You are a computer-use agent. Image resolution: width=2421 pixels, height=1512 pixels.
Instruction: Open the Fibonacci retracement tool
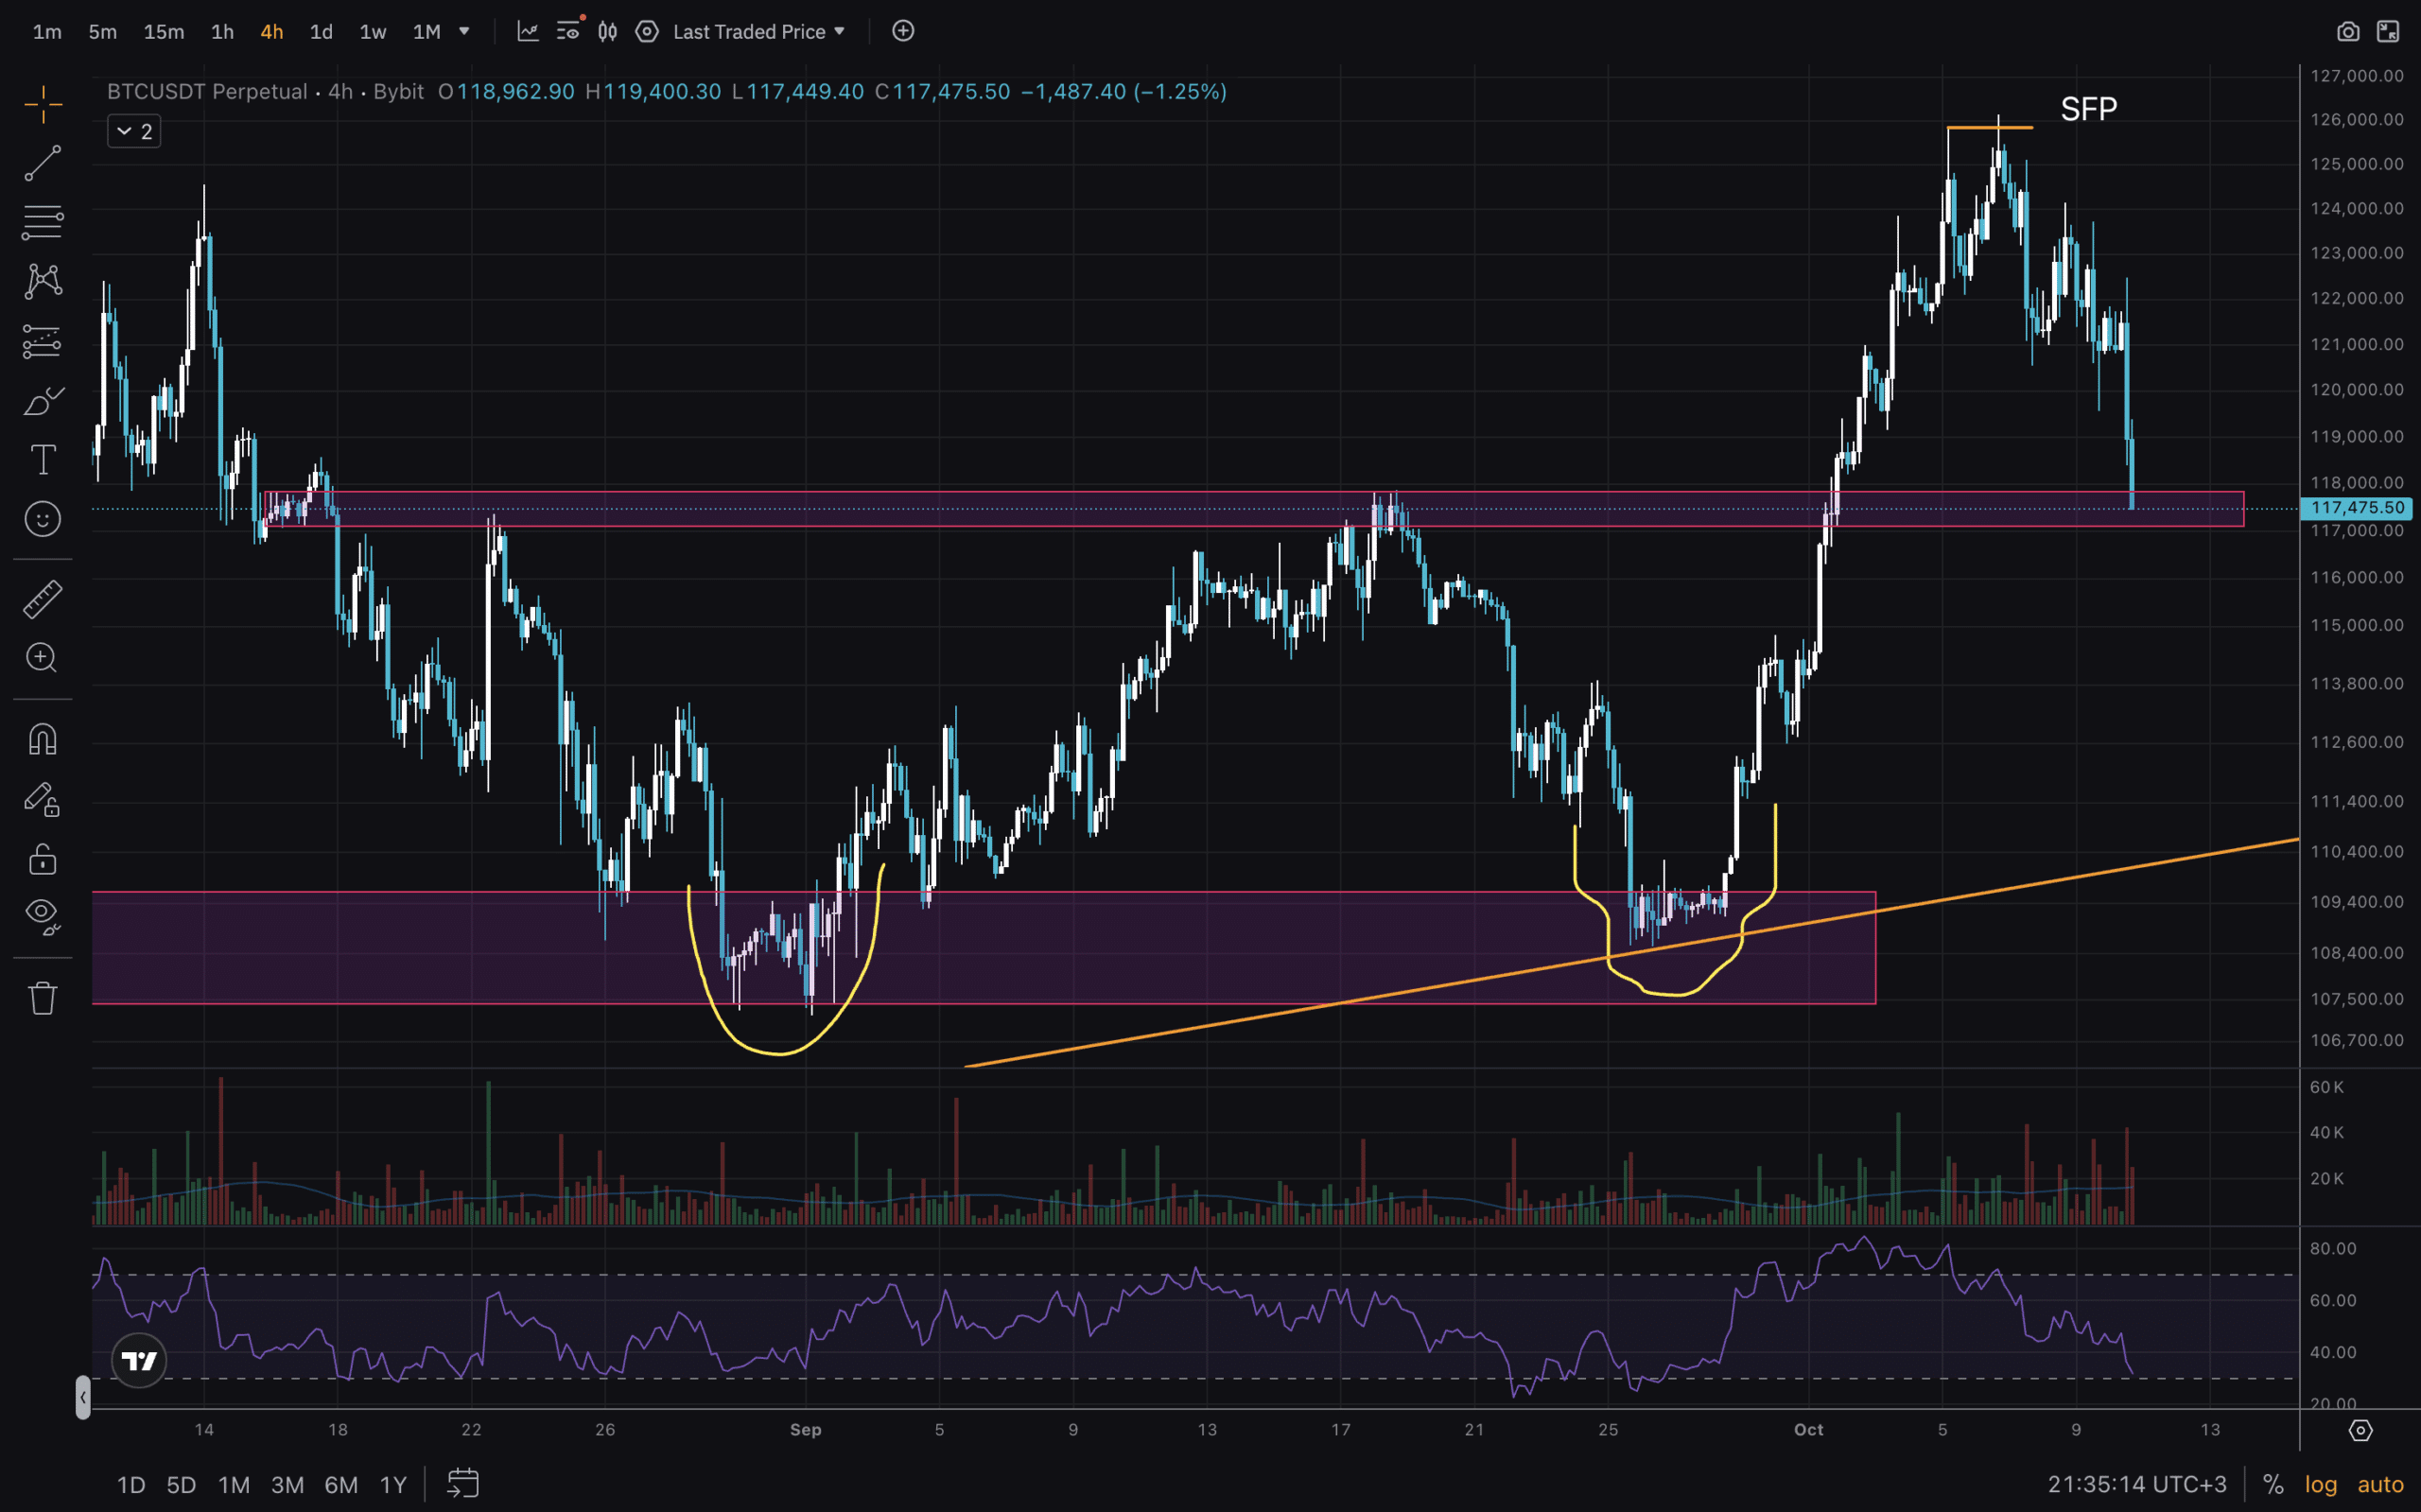click(42, 222)
